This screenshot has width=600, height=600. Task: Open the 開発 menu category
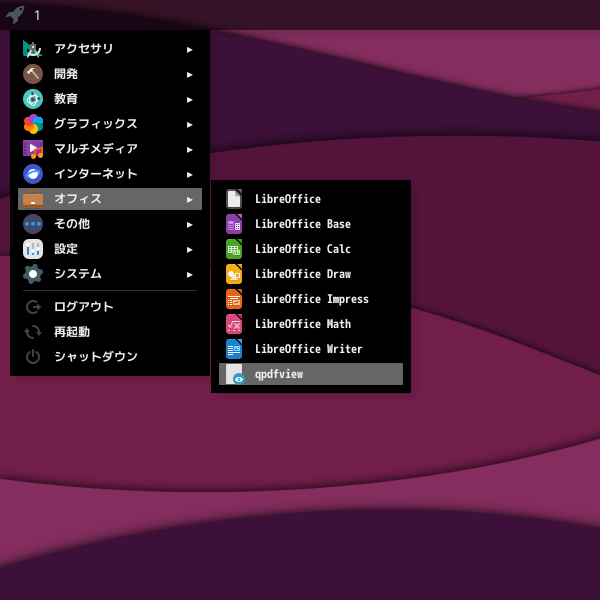coord(66,74)
